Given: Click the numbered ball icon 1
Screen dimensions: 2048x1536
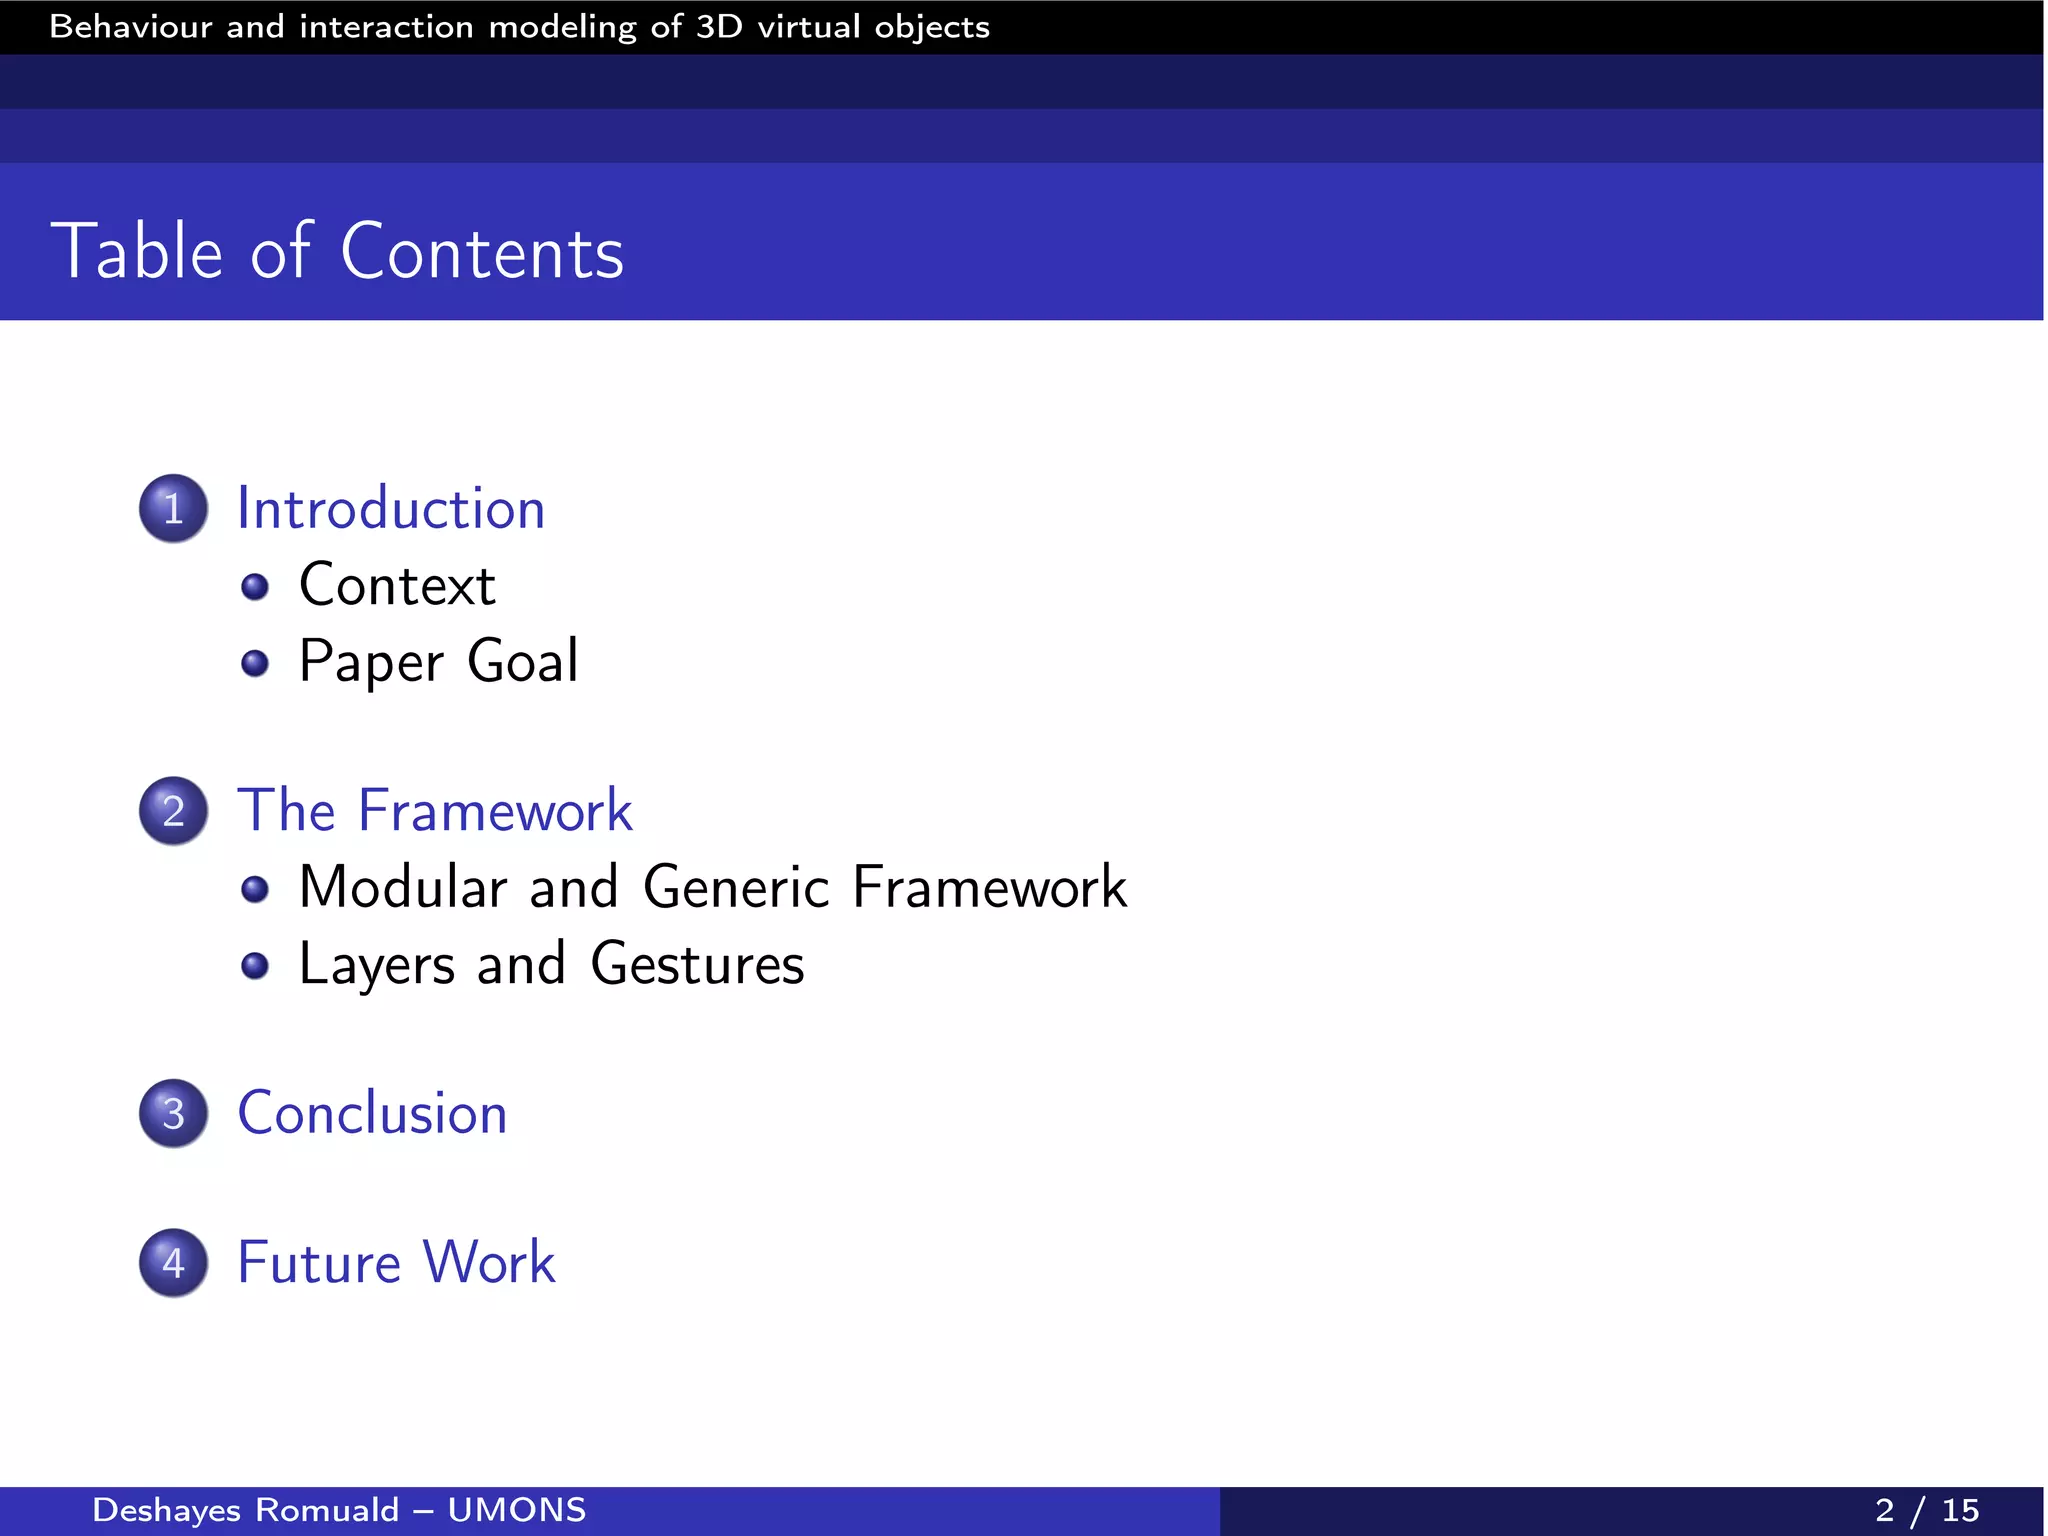Looking at the screenshot, I should (173, 509).
